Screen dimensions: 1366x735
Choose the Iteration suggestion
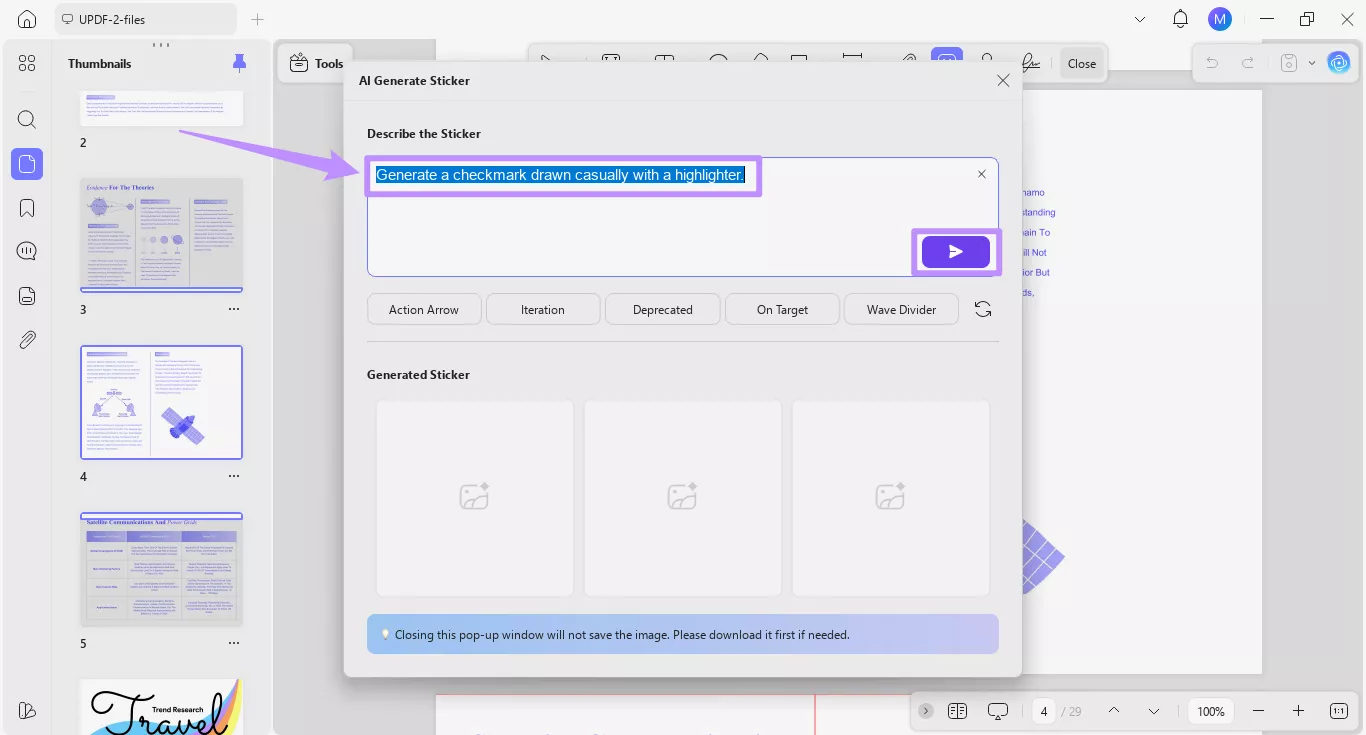[543, 309]
